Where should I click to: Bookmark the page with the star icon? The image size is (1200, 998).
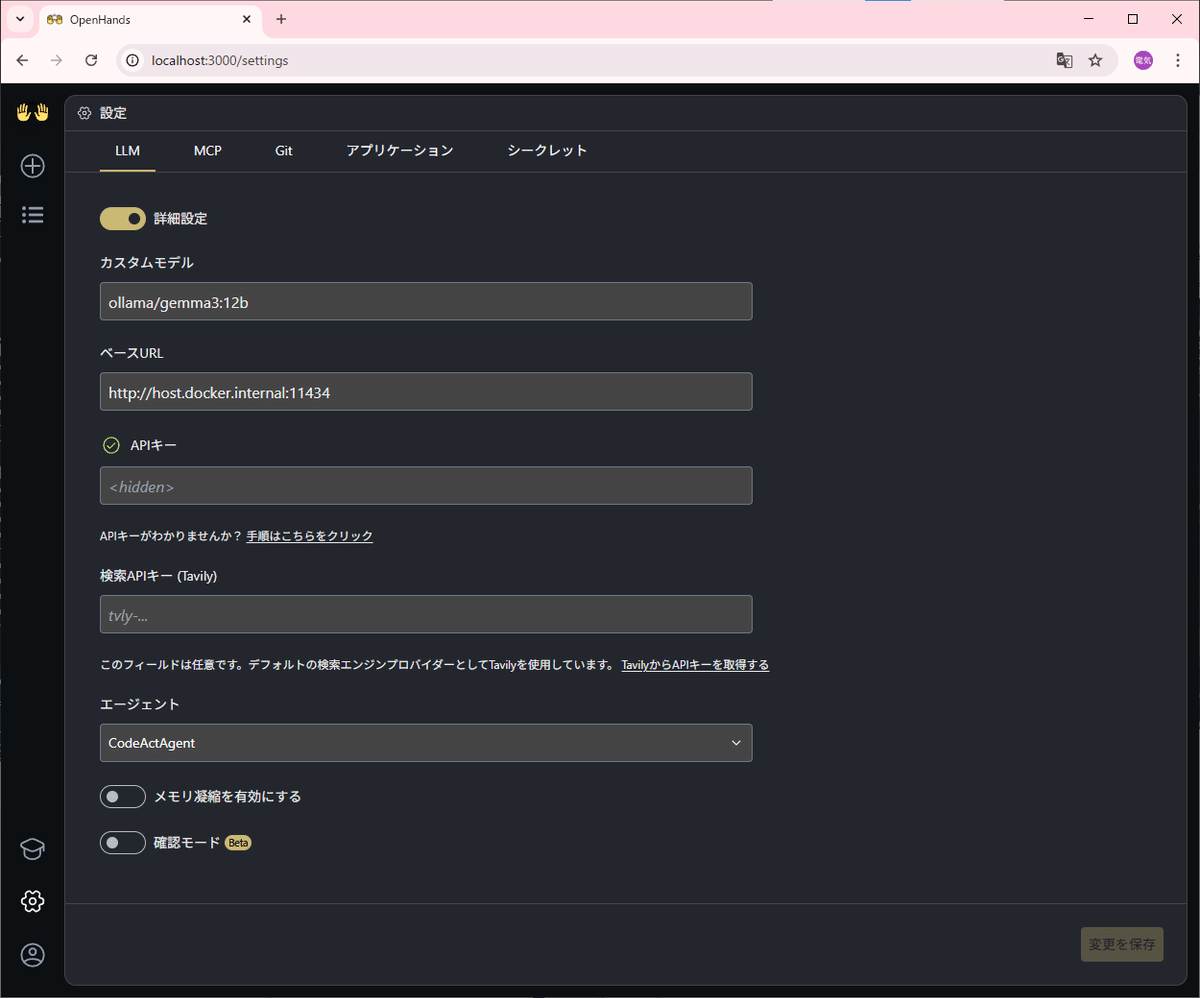click(x=1096, y=60)
